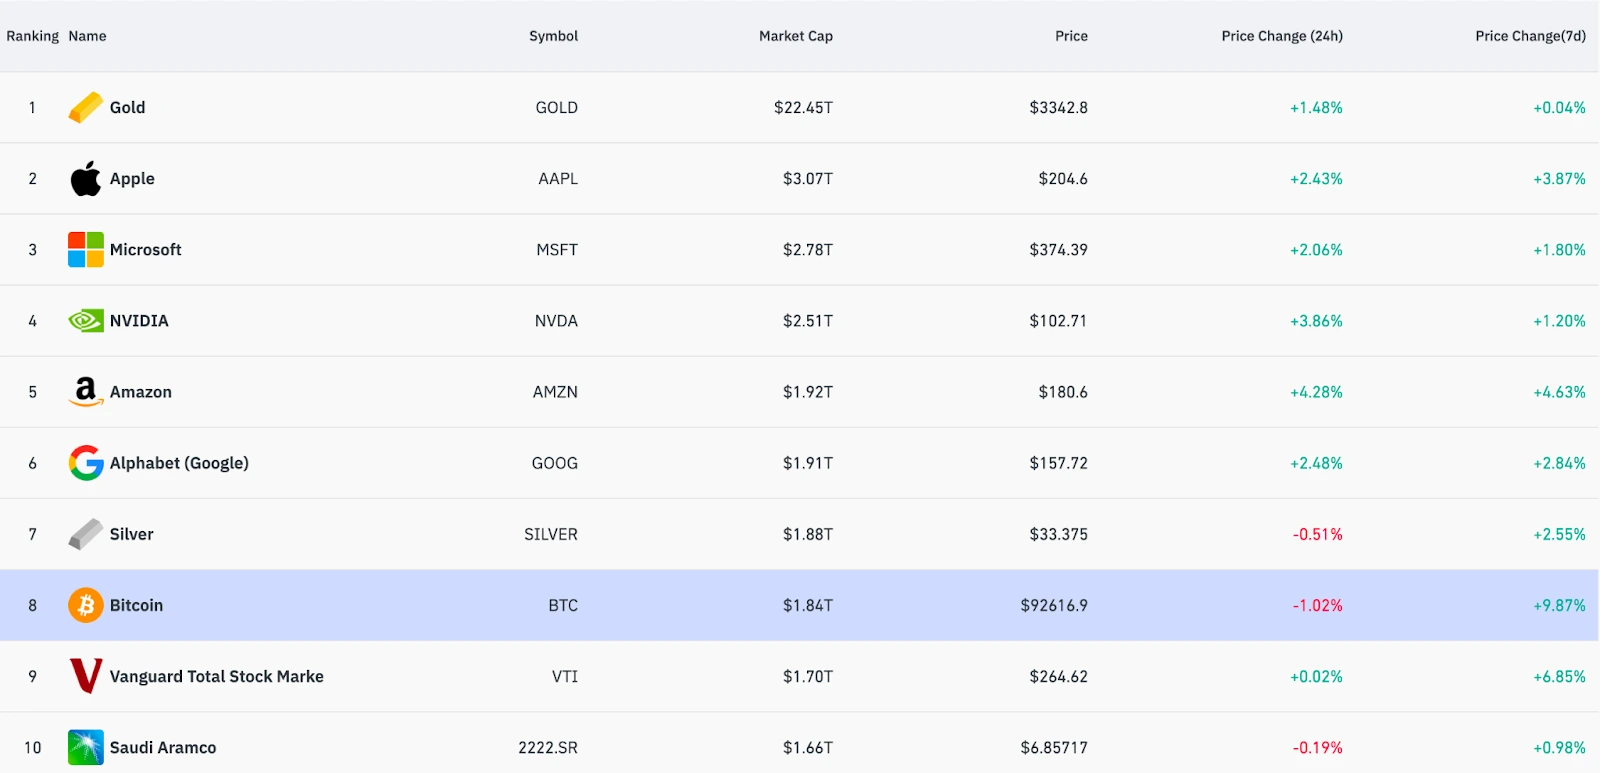The height and width of the screenshot is (773, 1600).
Task: Click the orange Bitcoin logo
Action: [85, 605]
